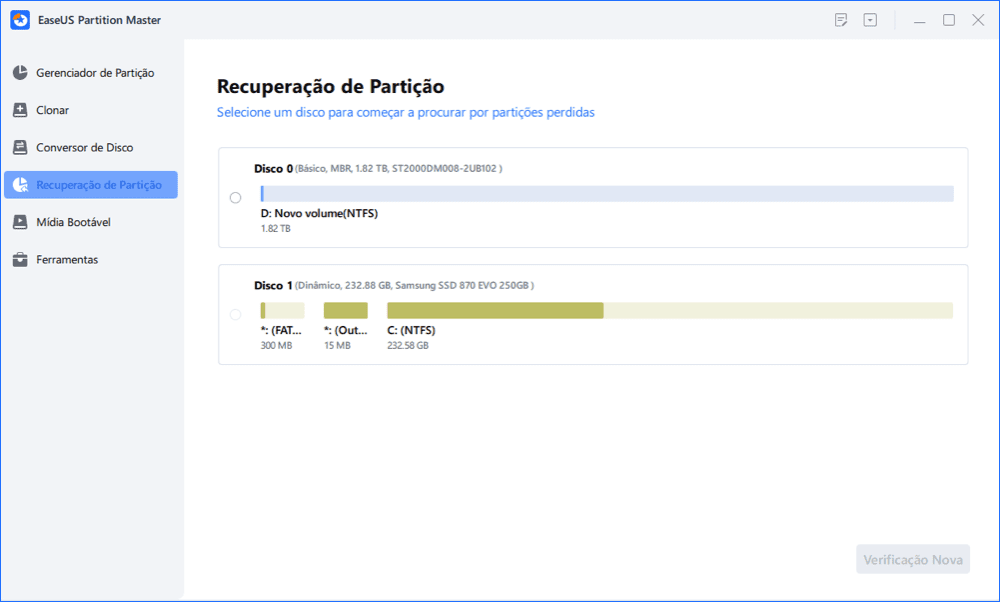Click the 300 MB size label
The image size is (1000, 602).
point(276,346)
